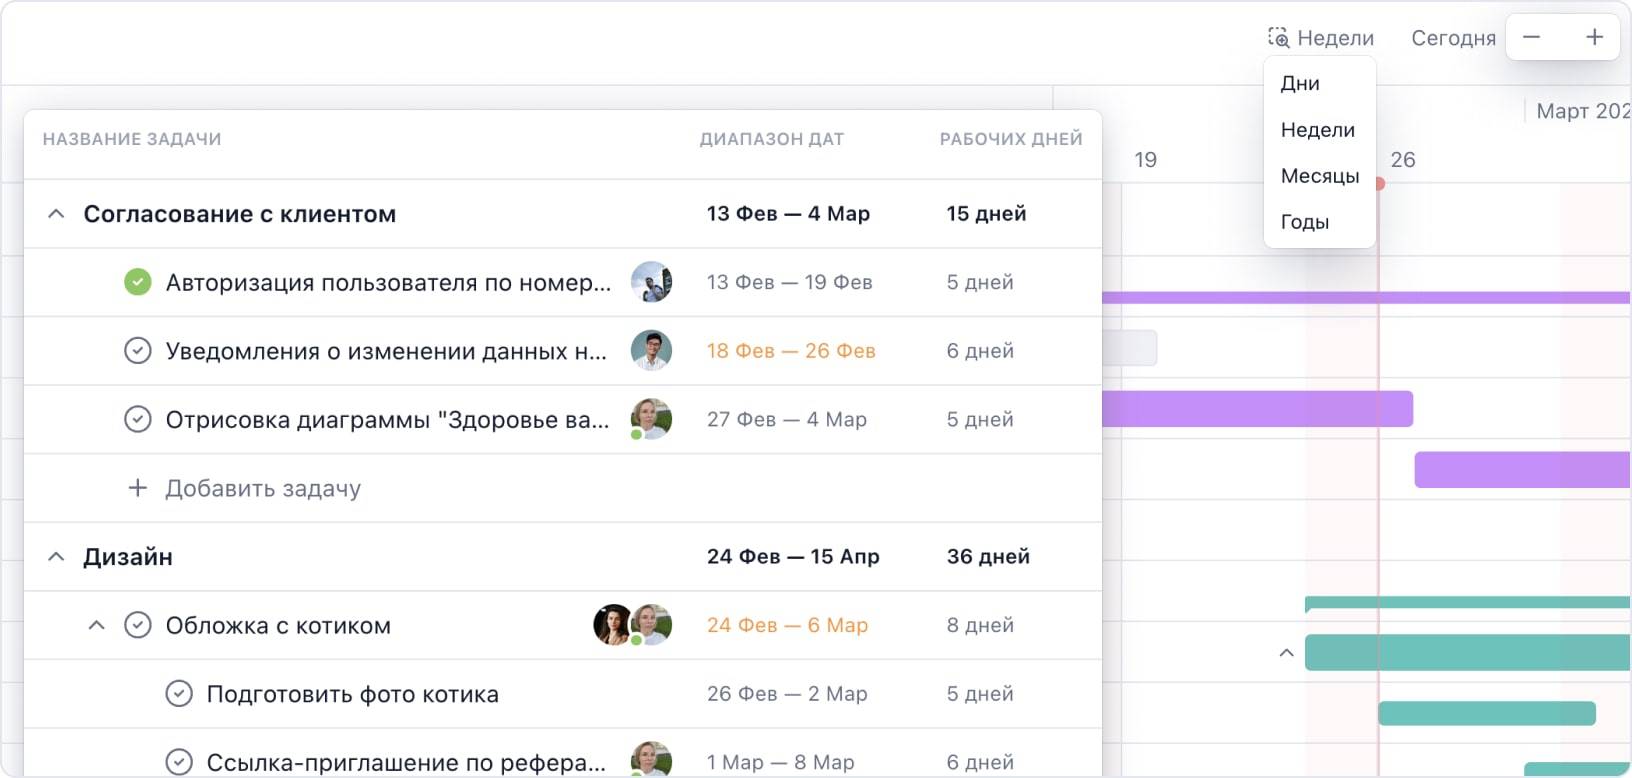
Task: Select Дни from the scale menu
Action: click(x=1300, y=84)
